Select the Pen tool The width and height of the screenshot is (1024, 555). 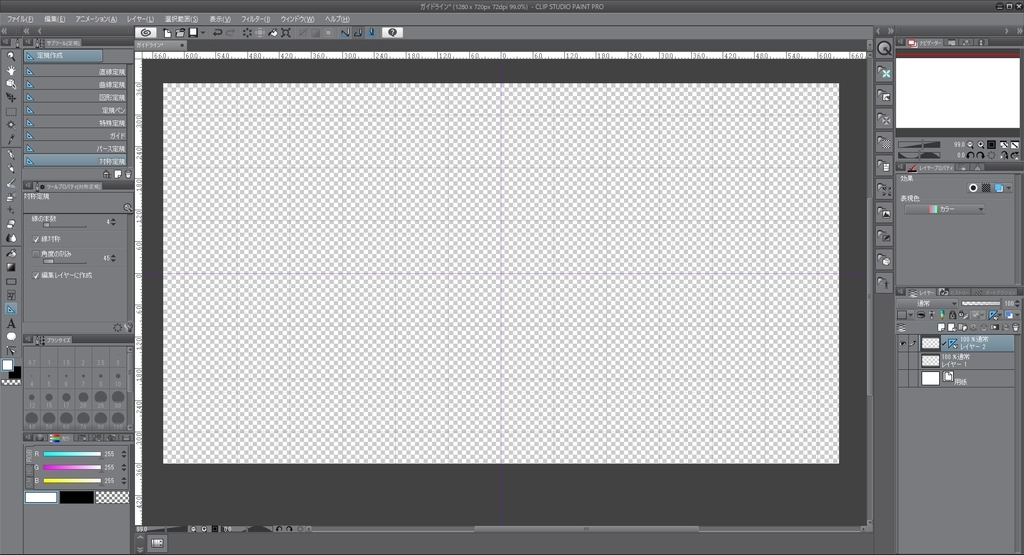pyautogui.click(x=11, y=155)
